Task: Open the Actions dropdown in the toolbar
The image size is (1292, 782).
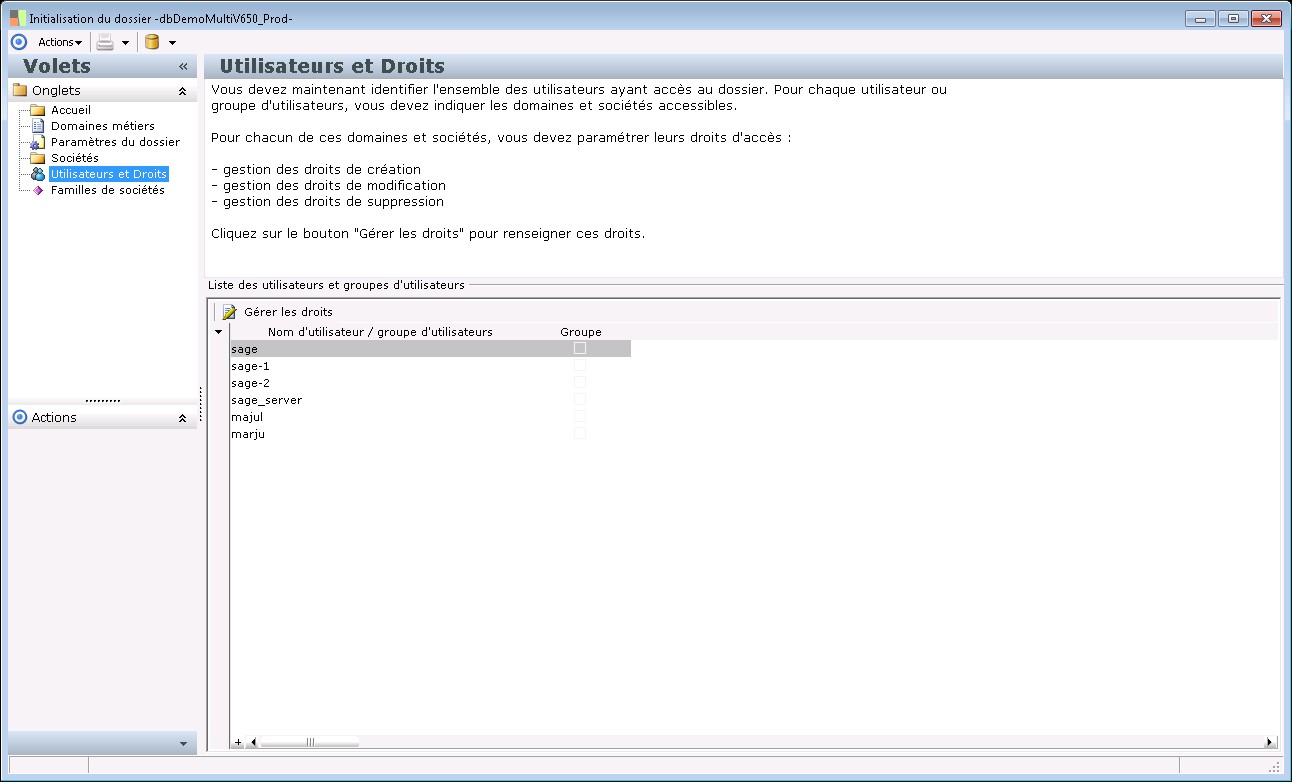Action: click(x=60, y=42)
